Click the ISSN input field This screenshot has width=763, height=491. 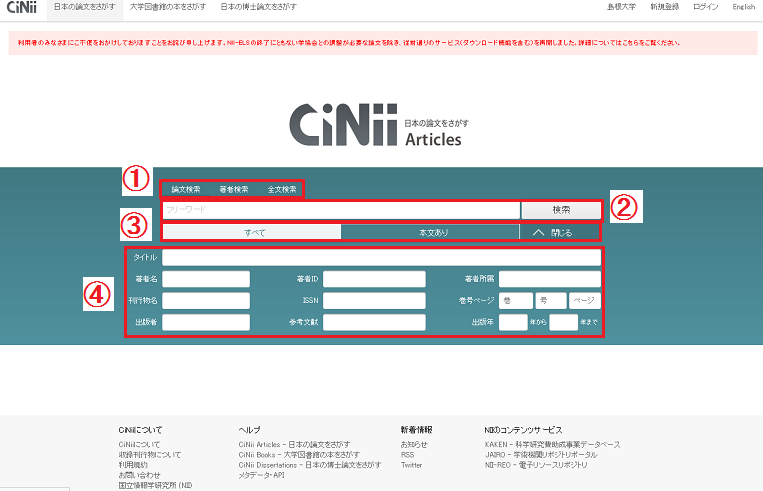(374, 301)
